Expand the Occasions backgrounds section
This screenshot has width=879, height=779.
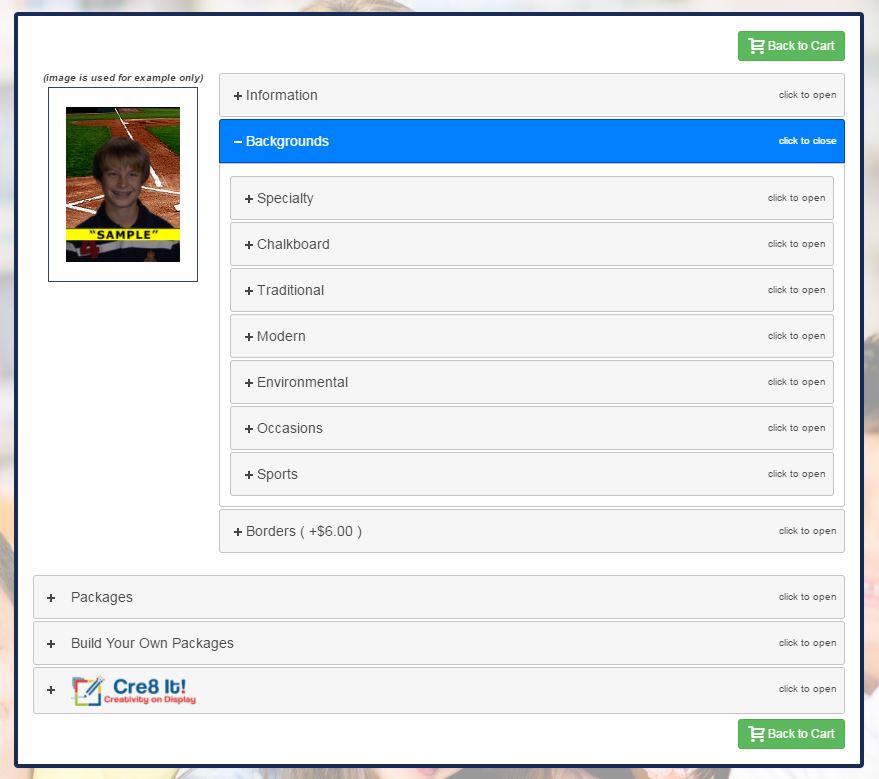pyautogui.click(x=289, y=429)
